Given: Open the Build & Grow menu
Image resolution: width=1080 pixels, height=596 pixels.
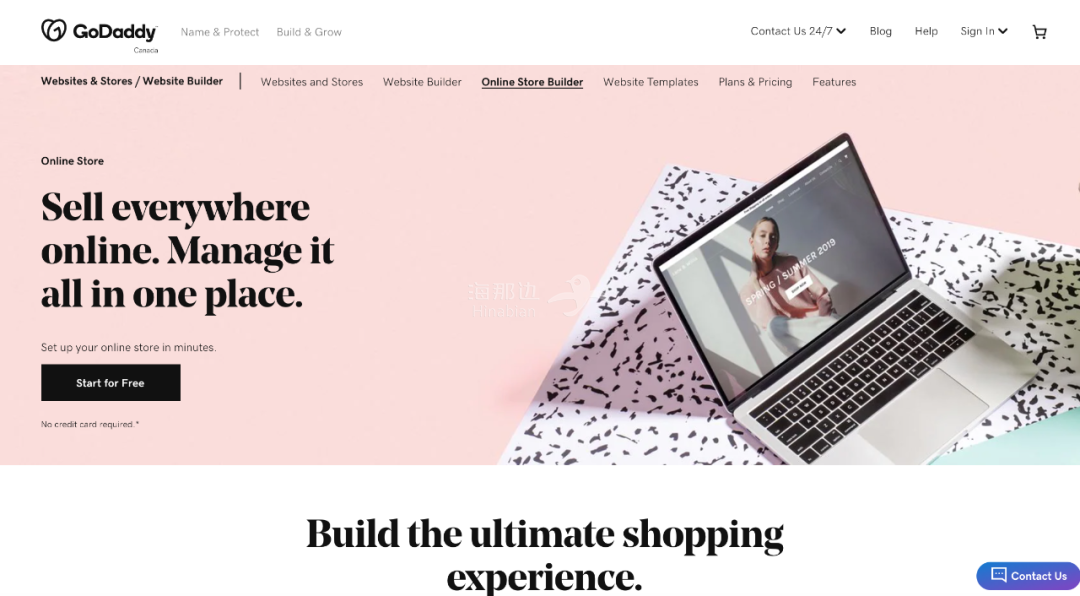Looking at the screenshot, I should pos(309,32).
